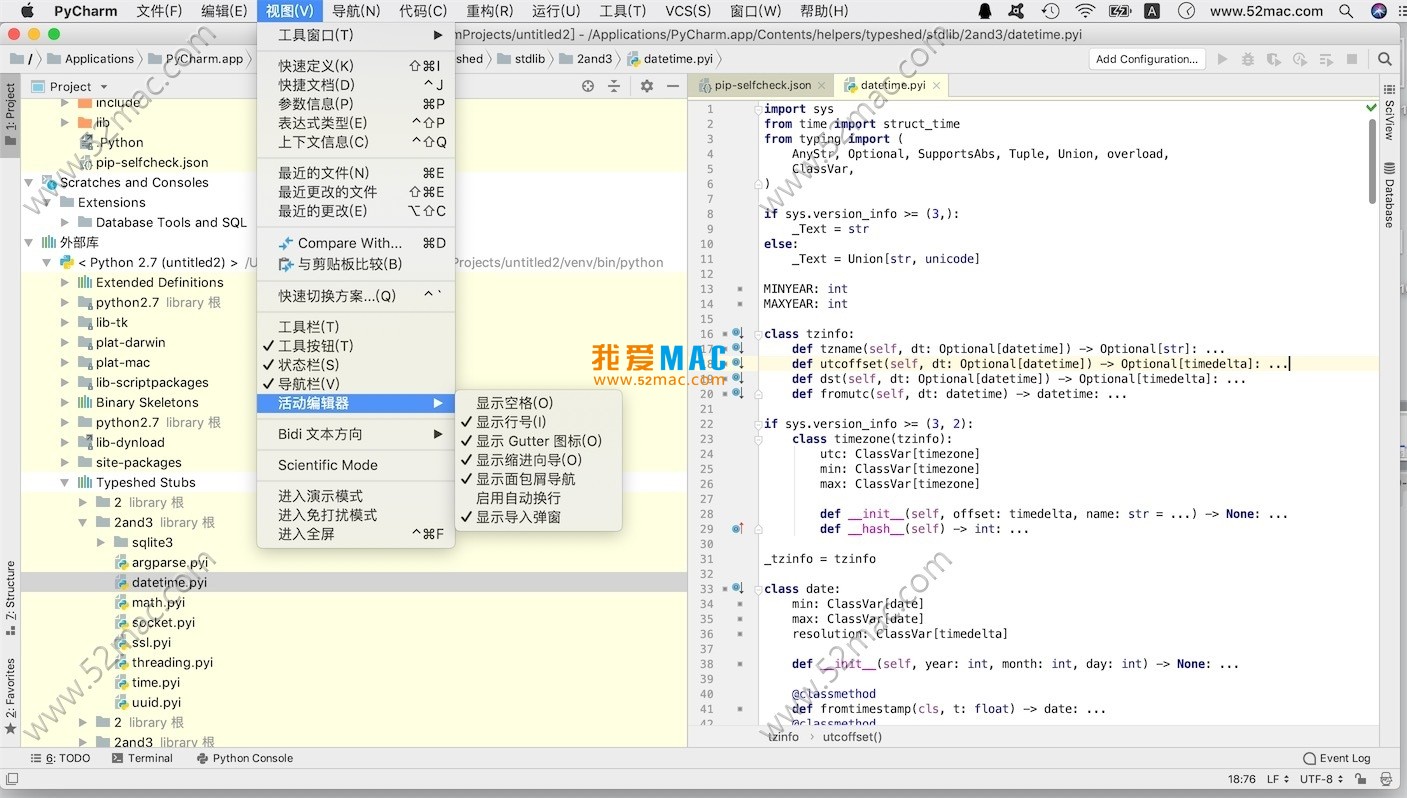Click the Profile run icon
The height and width of the screenshot is (798, 1407).
click(x=1300, y=59)
